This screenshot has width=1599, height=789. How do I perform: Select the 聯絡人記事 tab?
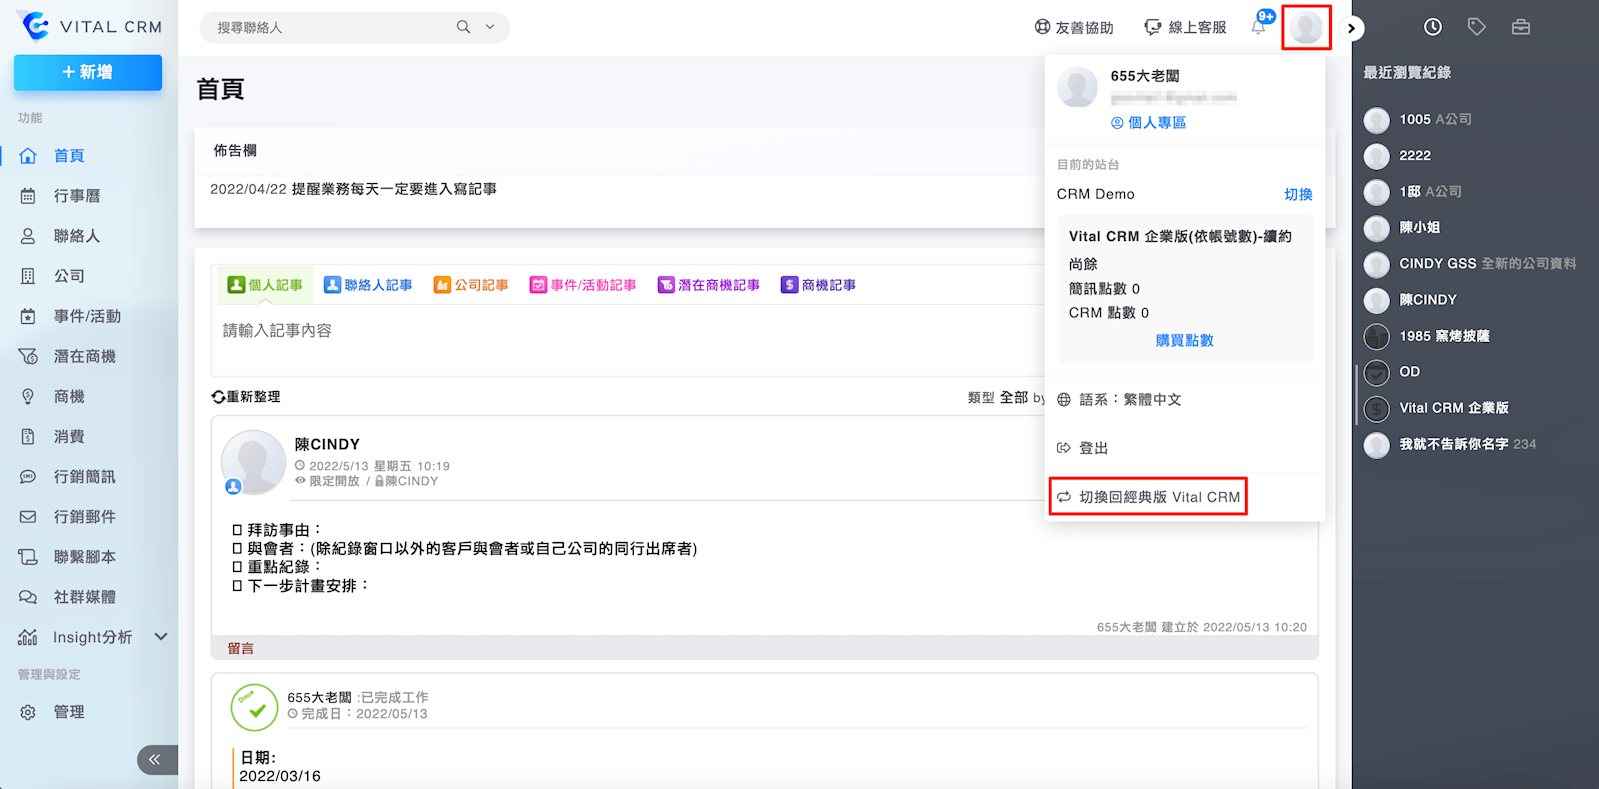pos(368,285)
